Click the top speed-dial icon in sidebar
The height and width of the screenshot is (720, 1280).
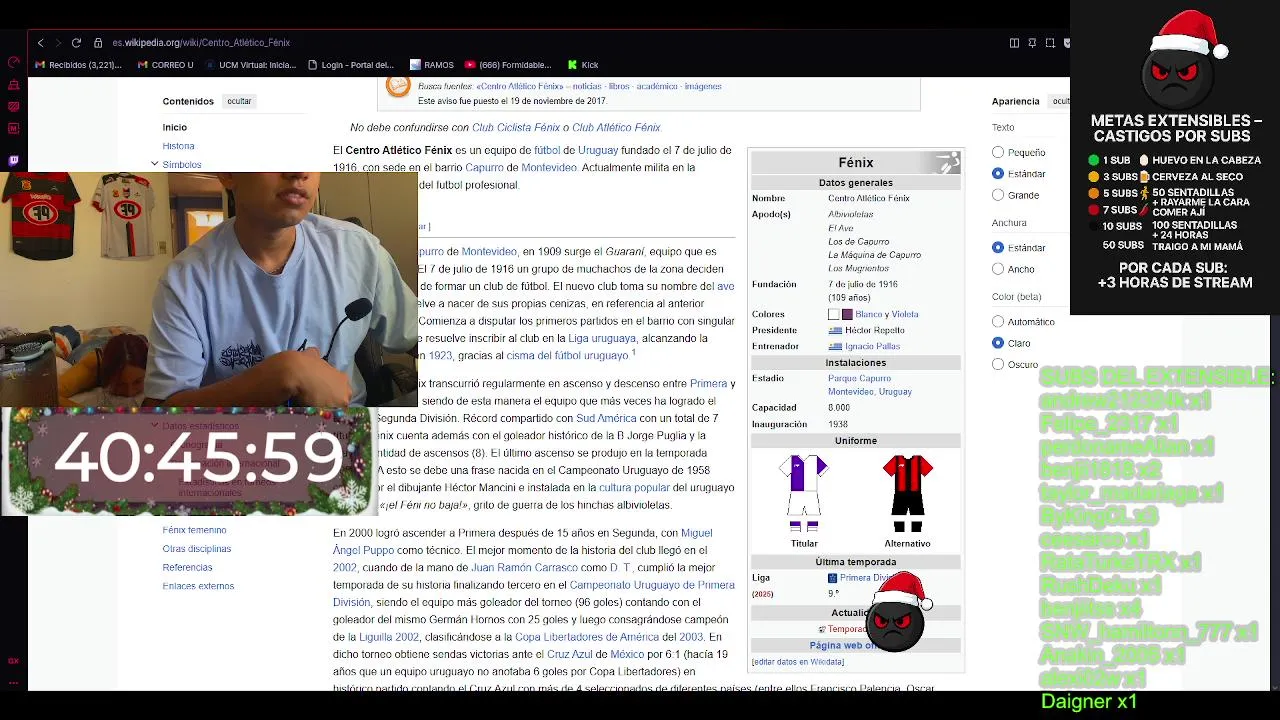point(13,62)
